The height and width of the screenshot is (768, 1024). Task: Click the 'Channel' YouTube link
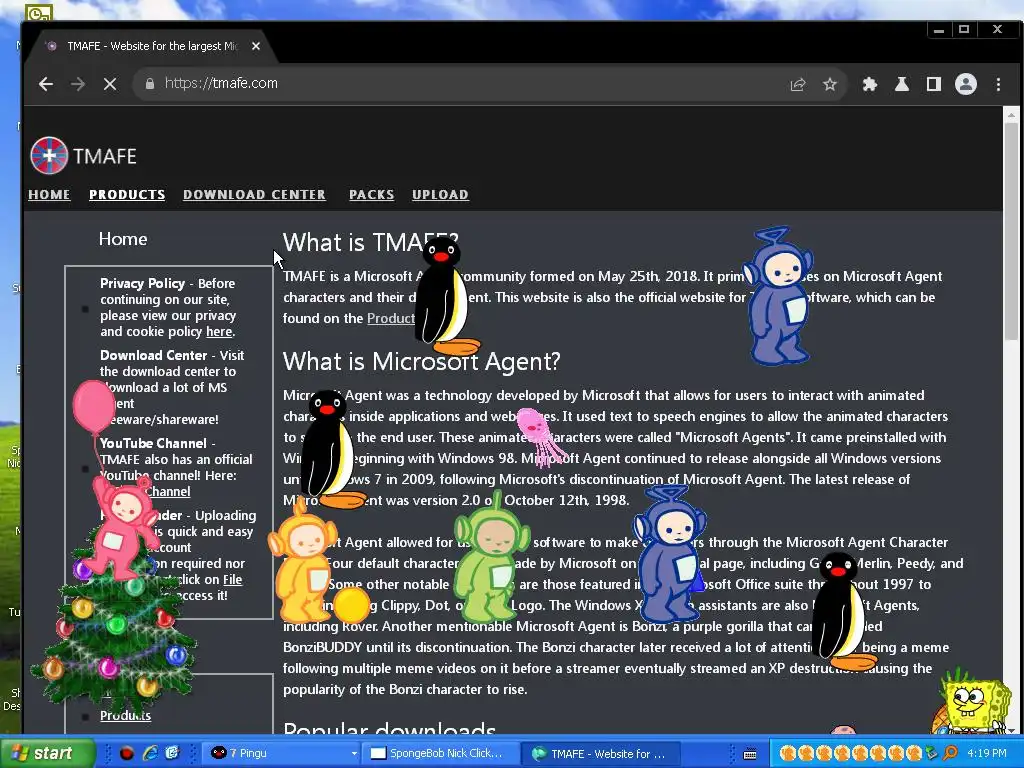pyautogui.click(x=168, y=492)
